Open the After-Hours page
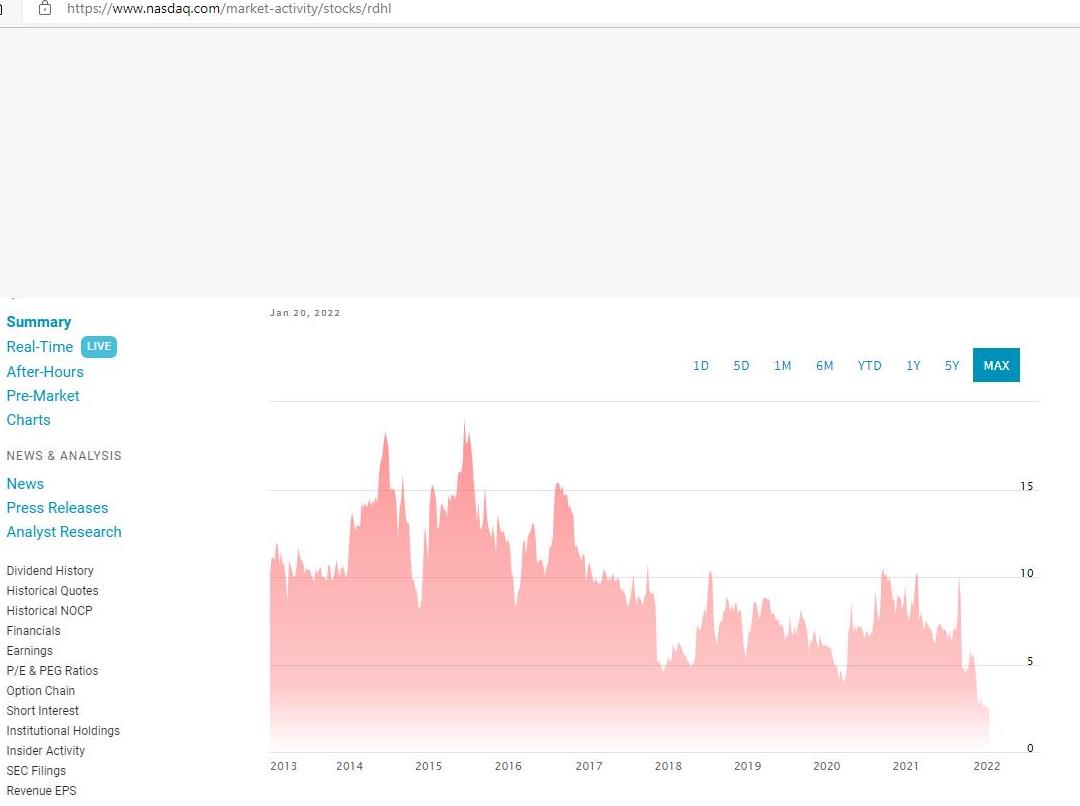The width and height of the screenshot is (1080, 806). [45, 371]
